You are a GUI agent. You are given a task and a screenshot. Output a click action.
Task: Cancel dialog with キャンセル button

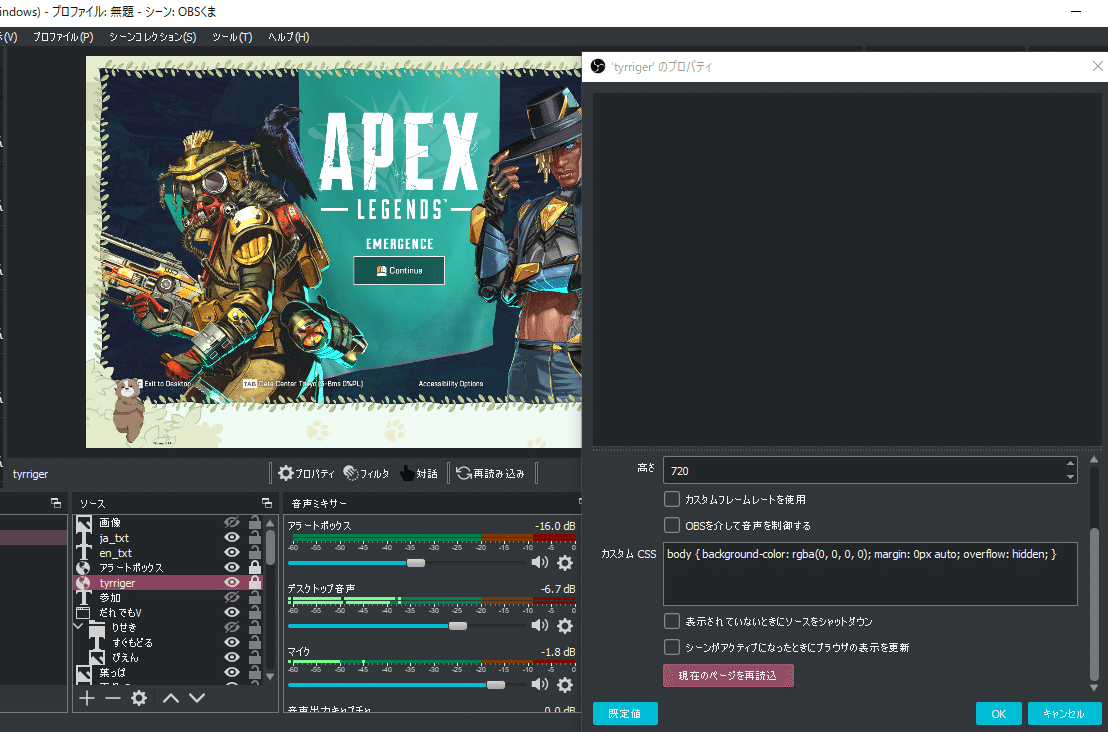[x=1065, y=714]
